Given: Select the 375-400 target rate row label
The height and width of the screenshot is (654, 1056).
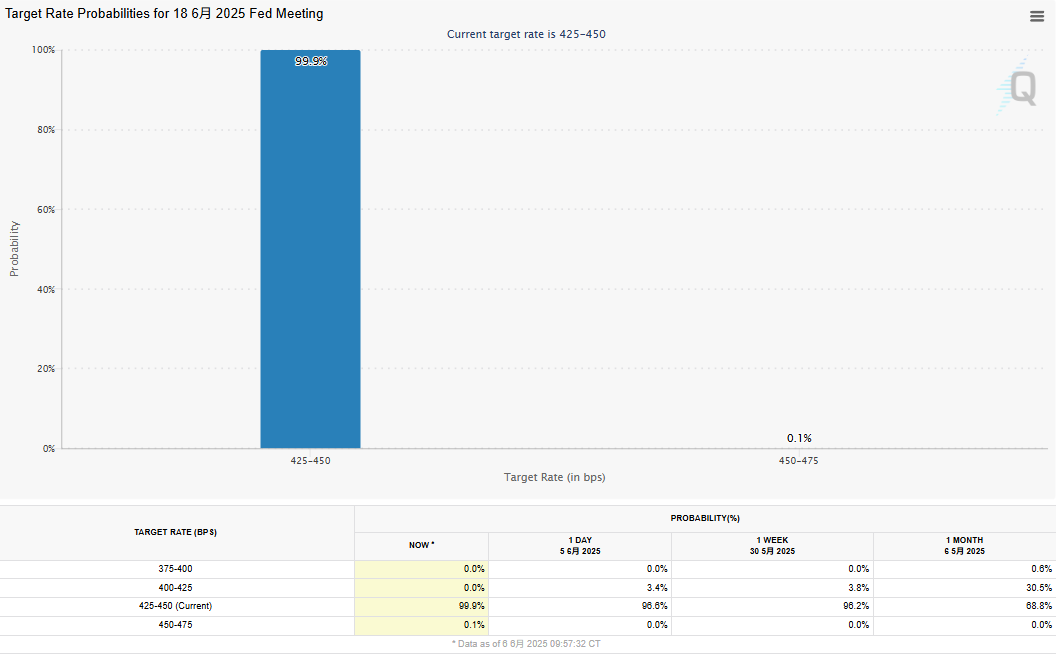Looking at the screenshot, I should [x=176, y=568].
